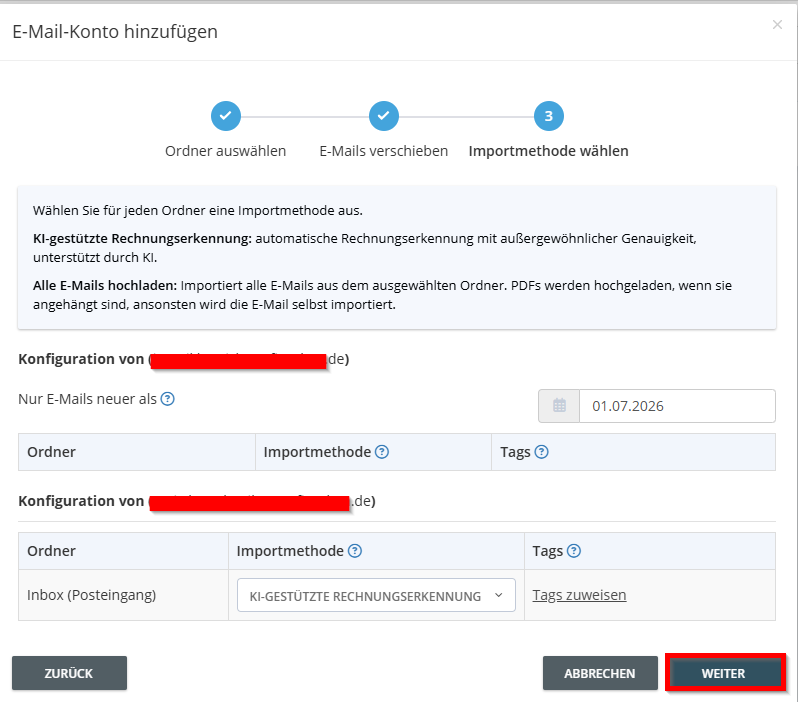Viewport: 798px width, 702px height.
Task: Edit the date field 01.07.2026
Action: (677, 406)
